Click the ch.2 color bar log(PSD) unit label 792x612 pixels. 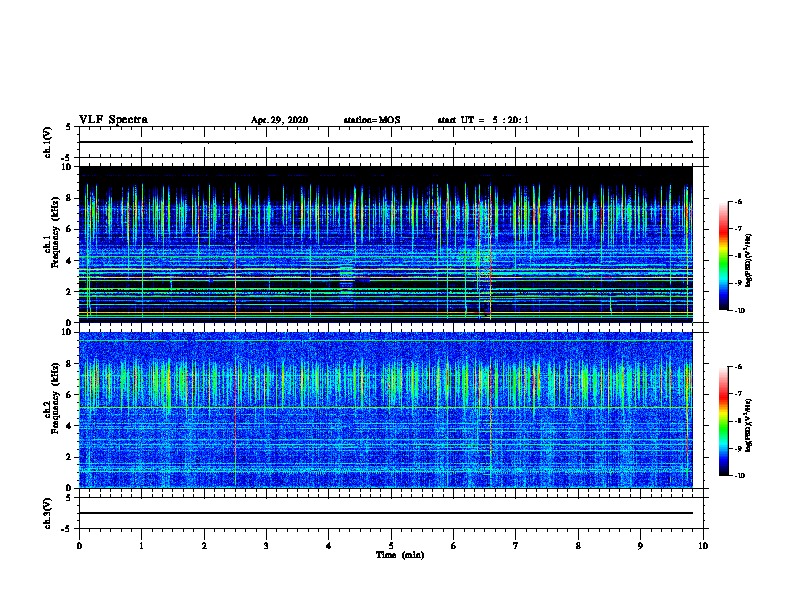pos(748,425)
